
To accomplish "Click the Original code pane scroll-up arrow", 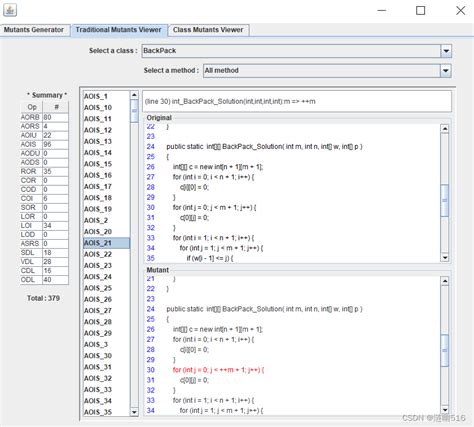I will 445,129.
